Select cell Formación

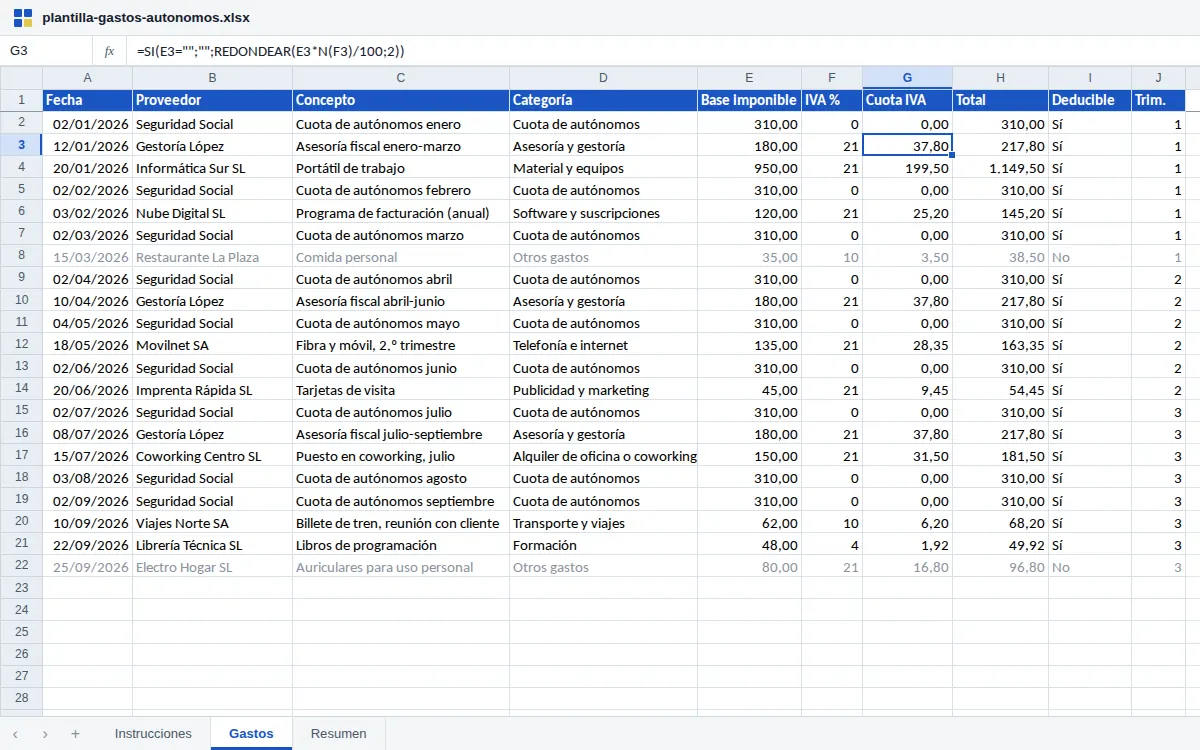[x=604, y=545]
